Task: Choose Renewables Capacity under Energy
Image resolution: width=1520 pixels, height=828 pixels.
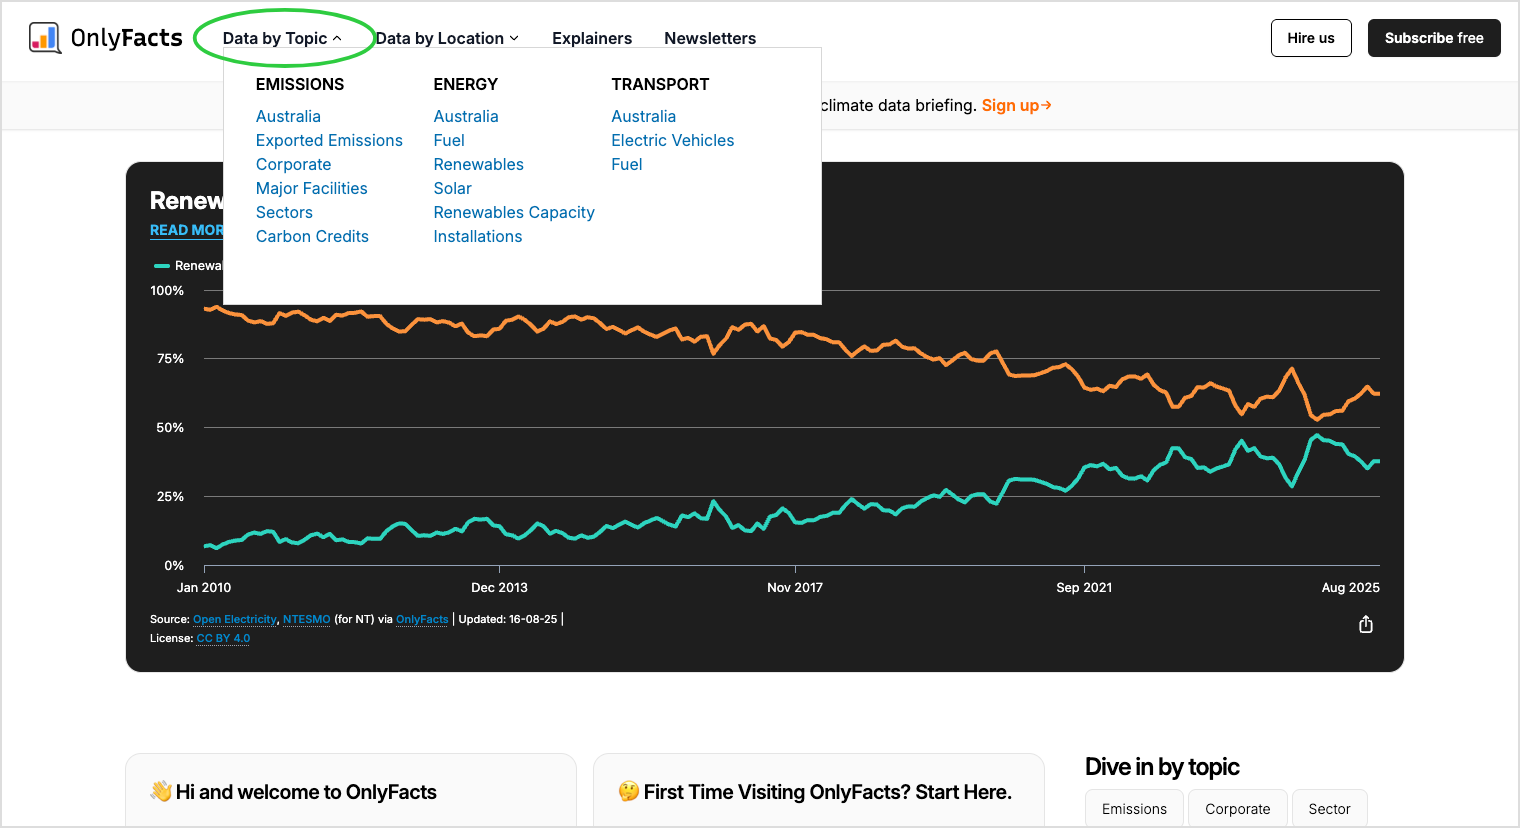Action: (514, 212)
